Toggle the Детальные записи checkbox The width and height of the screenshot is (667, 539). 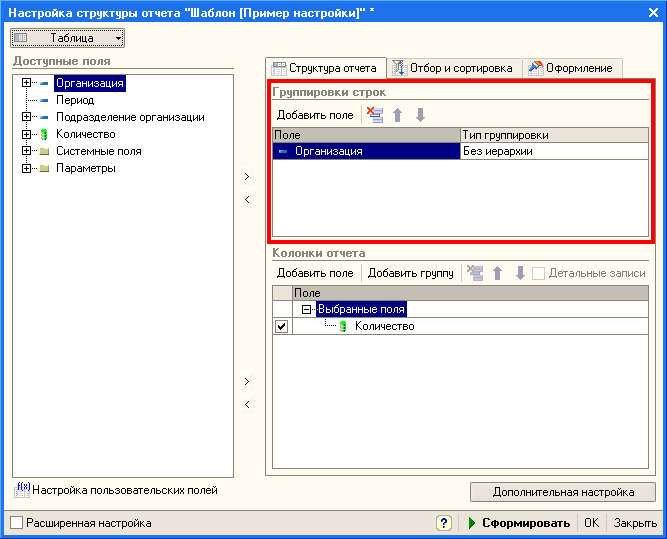(539, 273)
